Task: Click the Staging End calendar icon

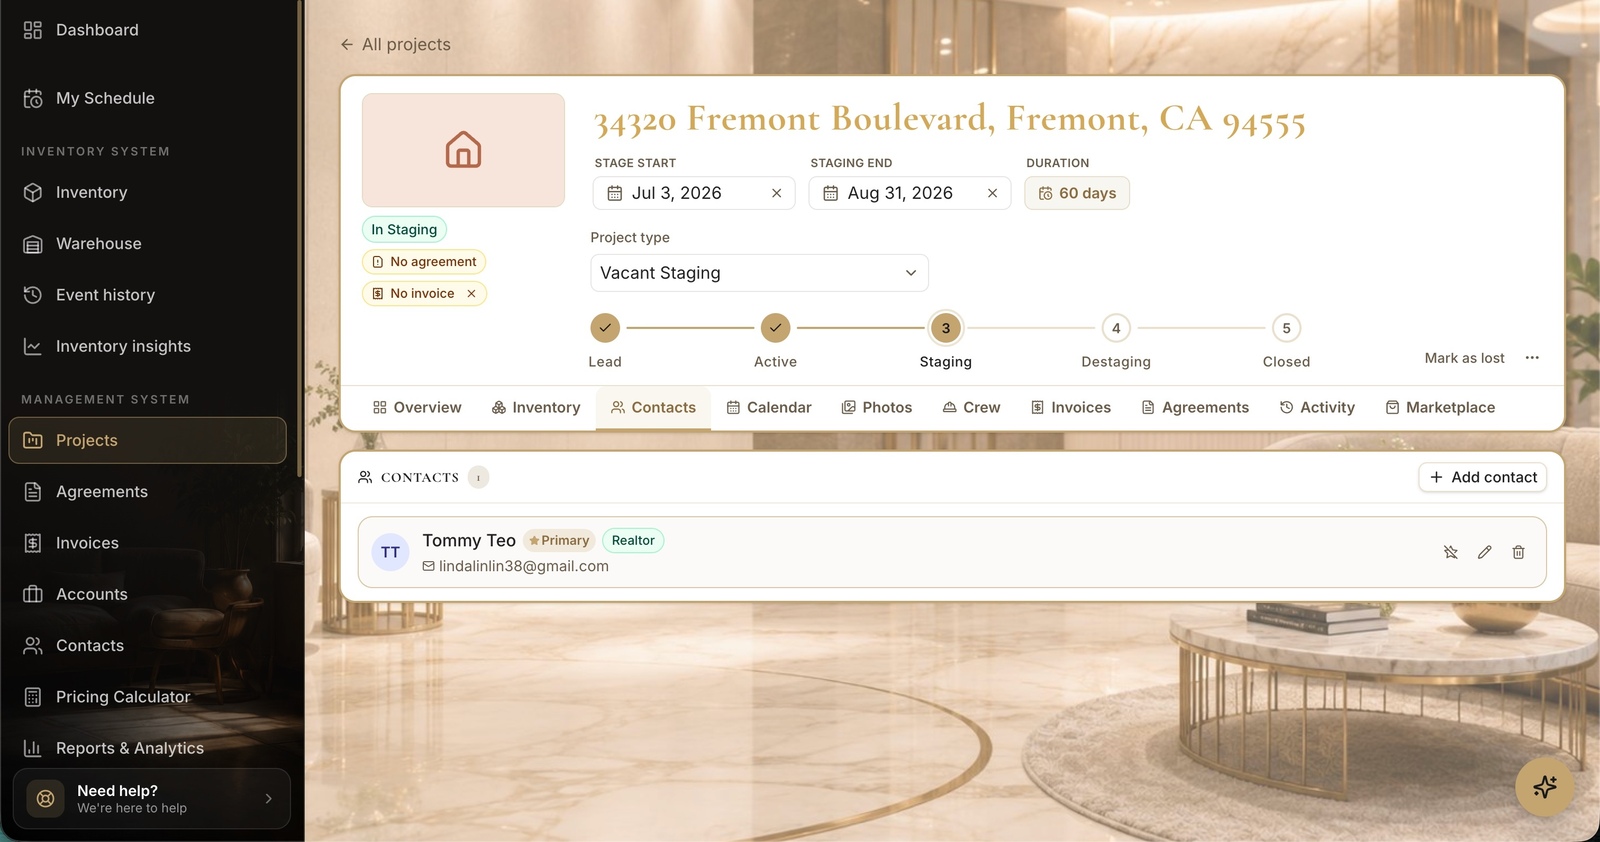Action: click(831, 193)
